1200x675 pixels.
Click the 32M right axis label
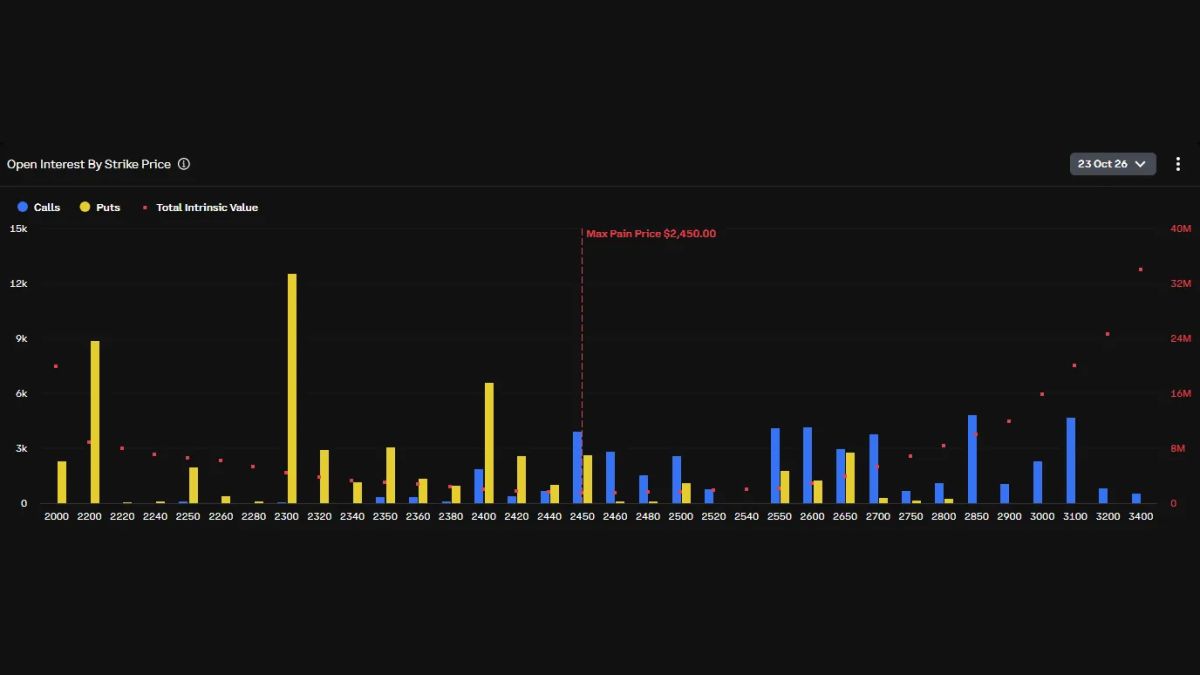point(1181,284)
